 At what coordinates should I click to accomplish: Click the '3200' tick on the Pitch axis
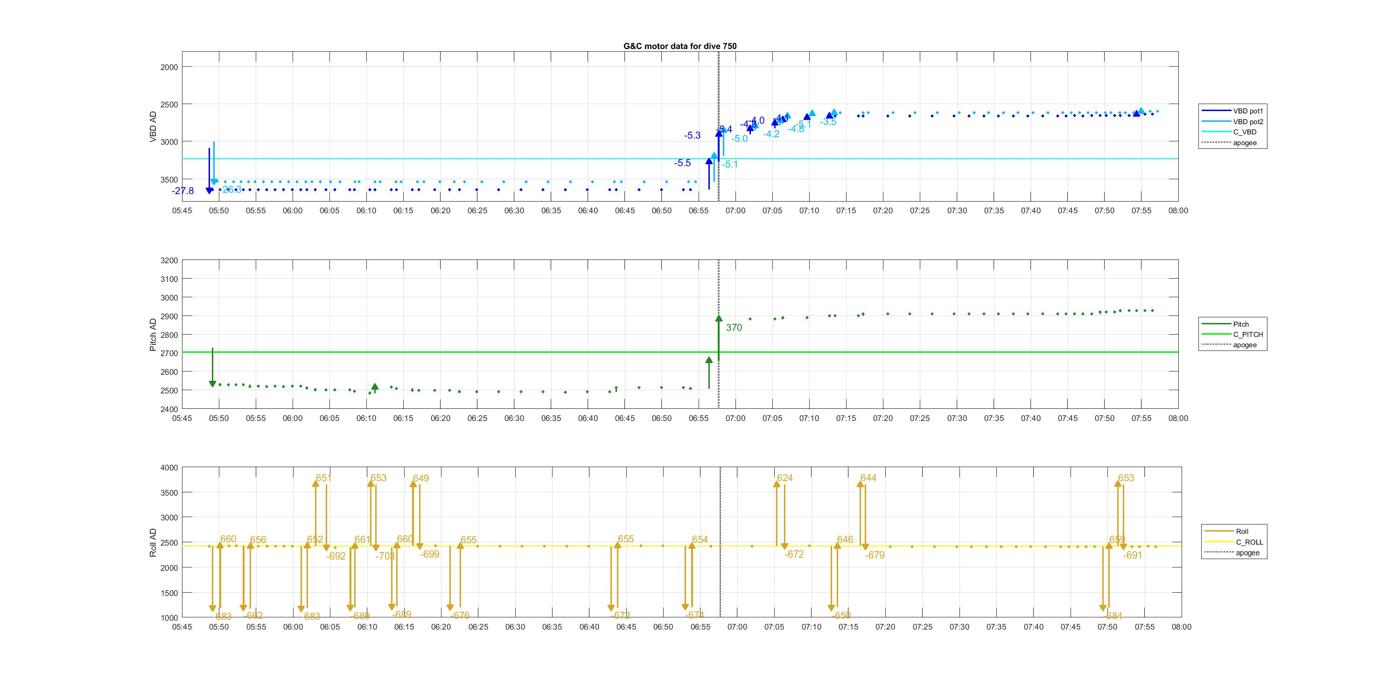(169, 260)
